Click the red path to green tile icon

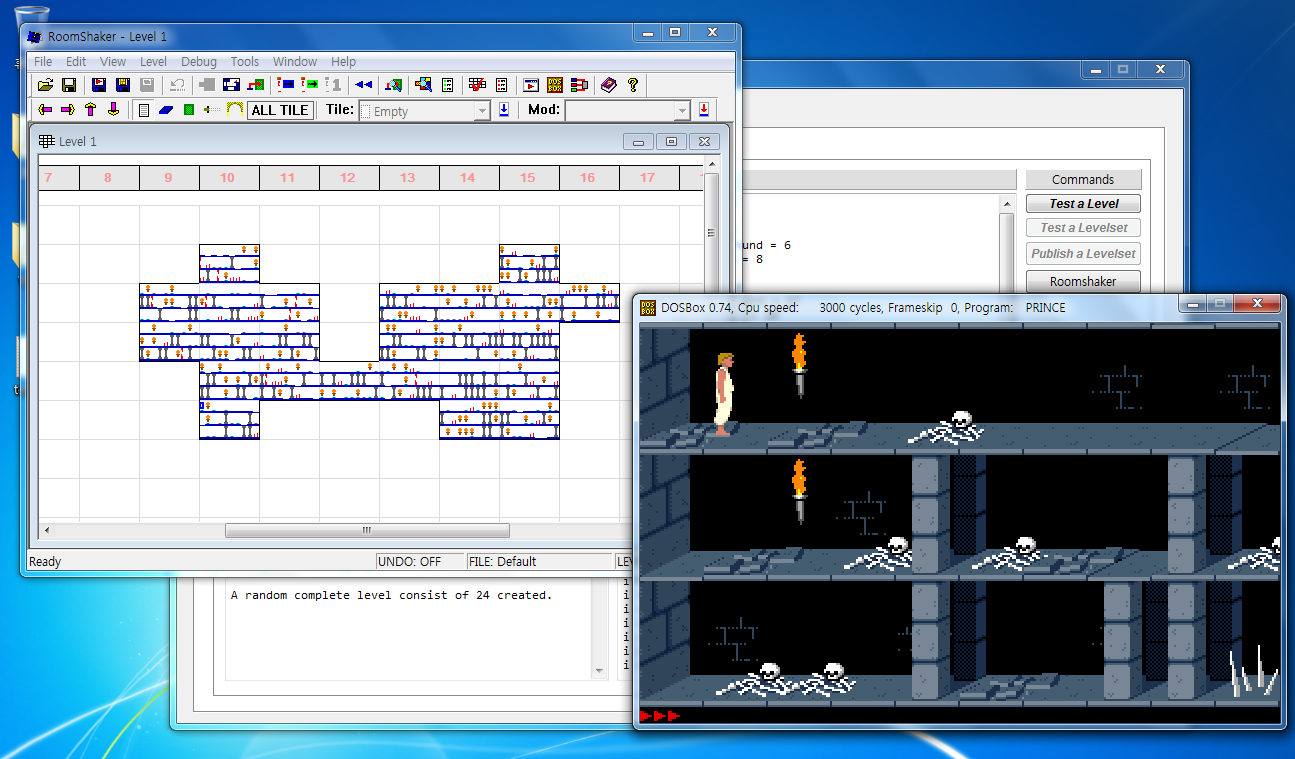pos(255,85)
